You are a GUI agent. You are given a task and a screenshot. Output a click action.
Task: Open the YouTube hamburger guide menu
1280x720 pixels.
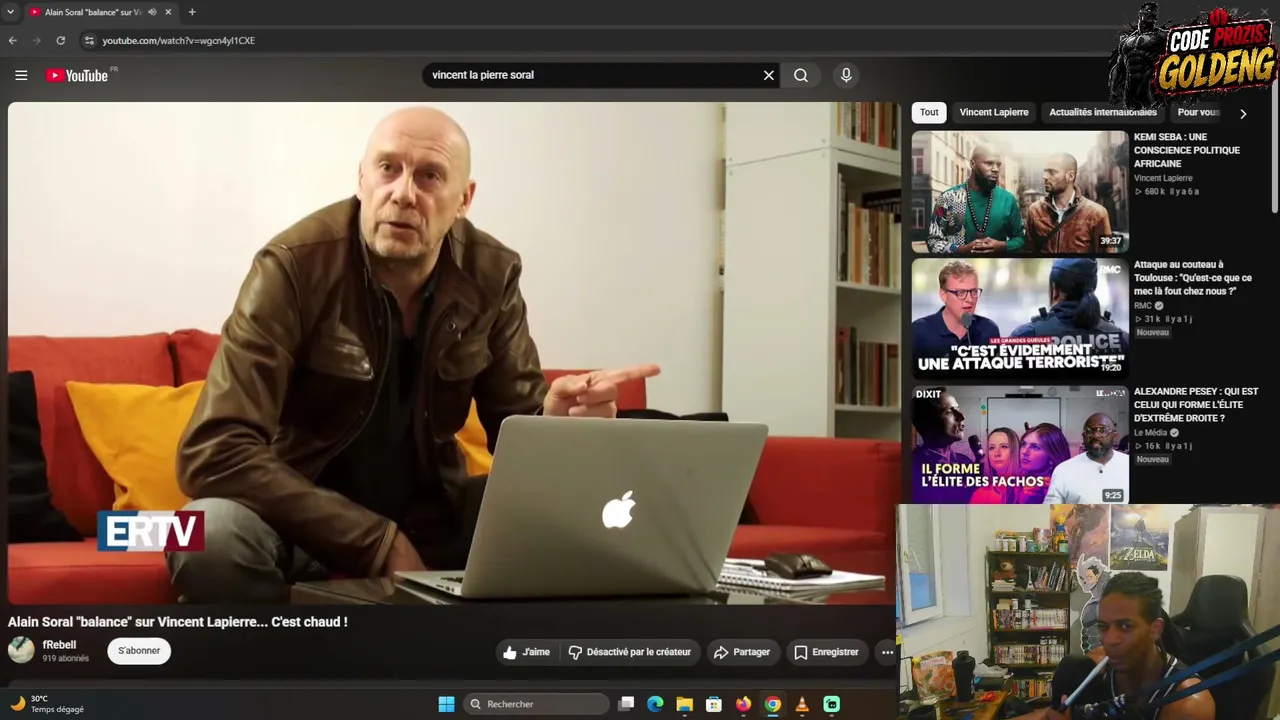pos(21,75)
